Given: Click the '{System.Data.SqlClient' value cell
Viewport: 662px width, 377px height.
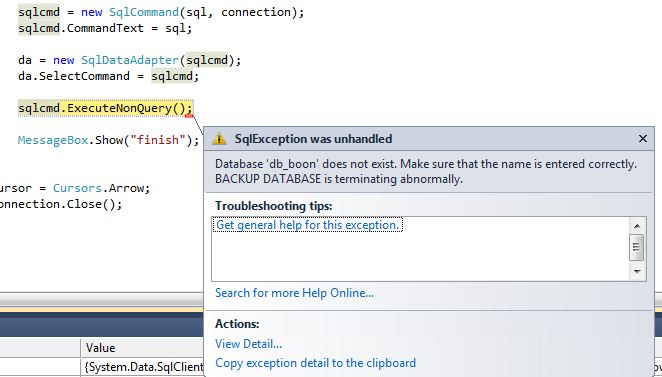Looking at the screenshot, I should [x=144, y=367].
